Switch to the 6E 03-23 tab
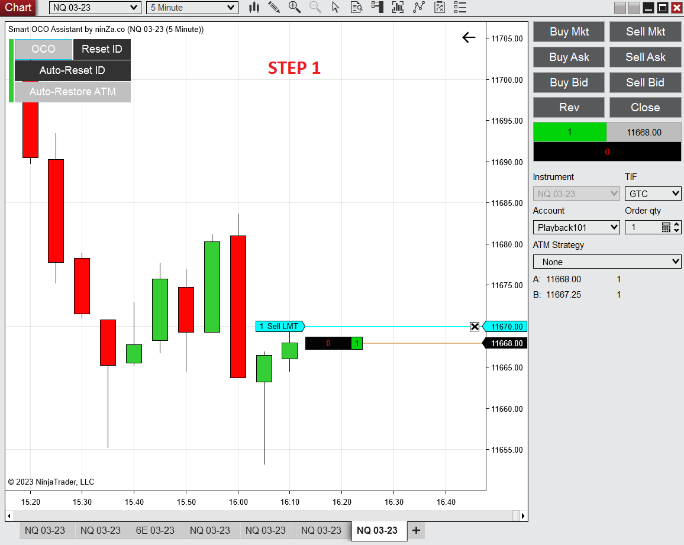 point(155,530)
